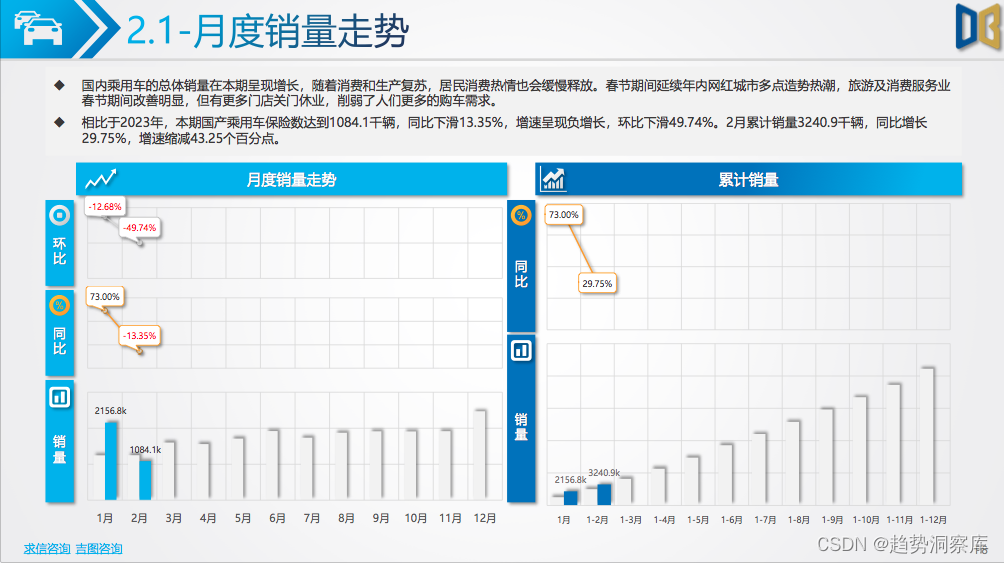Click the blue 2月 bar in the monthly chart
Viewport: 1004px width, 563px height.
tap(145, 480)
